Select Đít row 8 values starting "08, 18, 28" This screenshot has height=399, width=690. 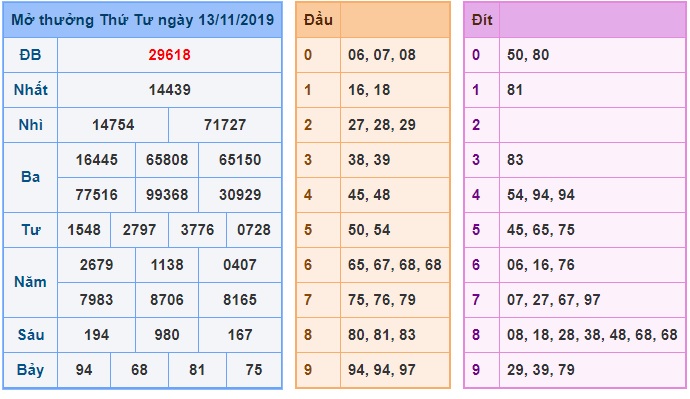(x=592, y=335)
